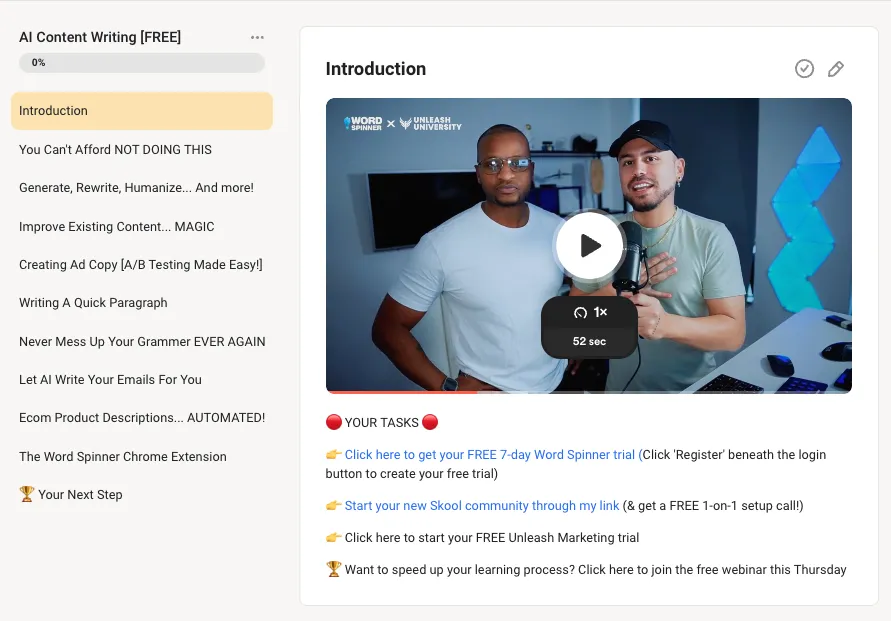This screenshot has width=891, height=621.
Task: Select the Introduction lesson in the sidebar
Action: click(141, 111)
